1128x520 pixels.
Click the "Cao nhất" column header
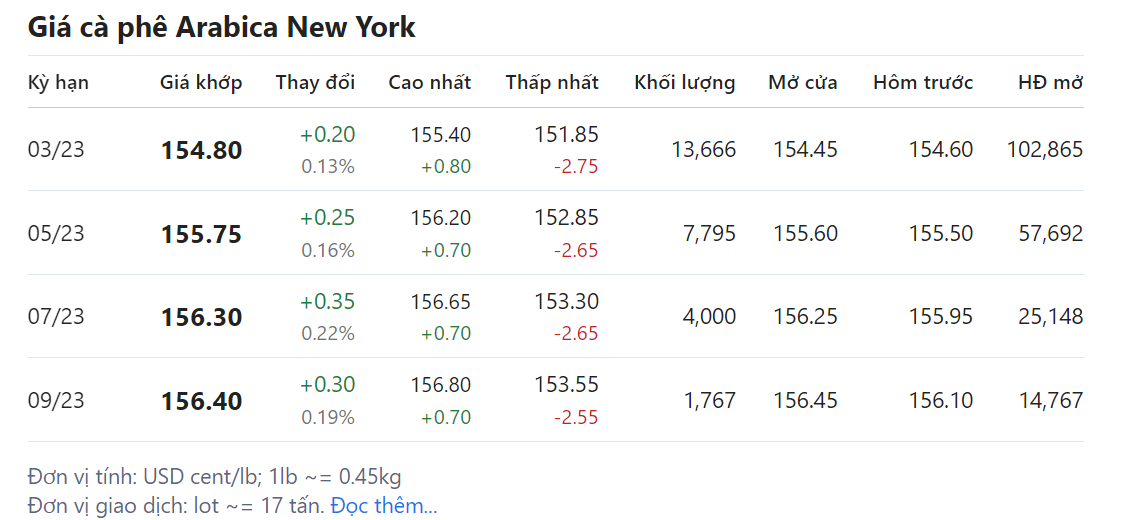pos(430,82)
